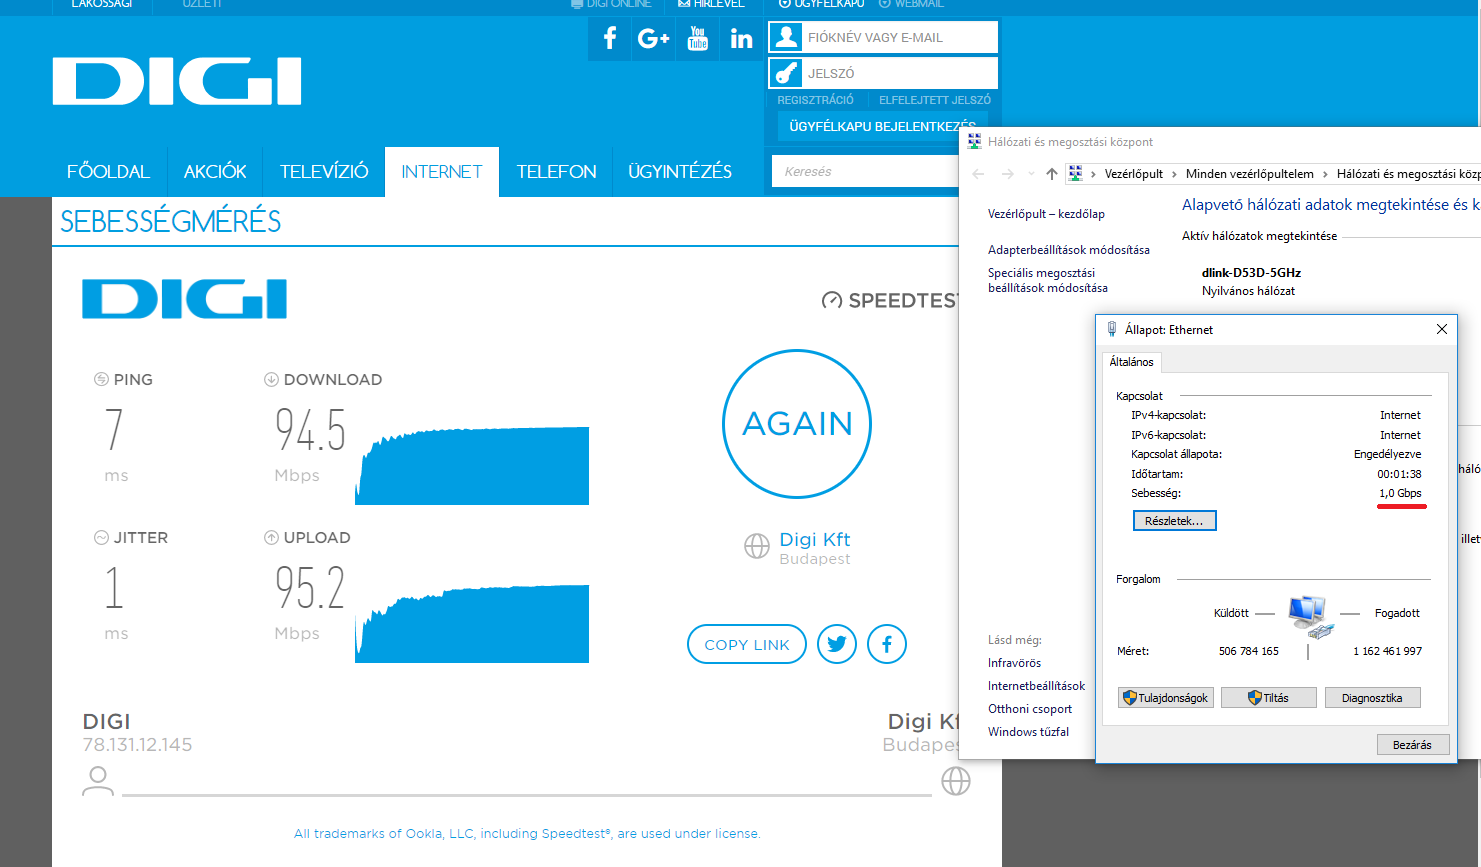Click Diagnosztika button

(1373, 698)
